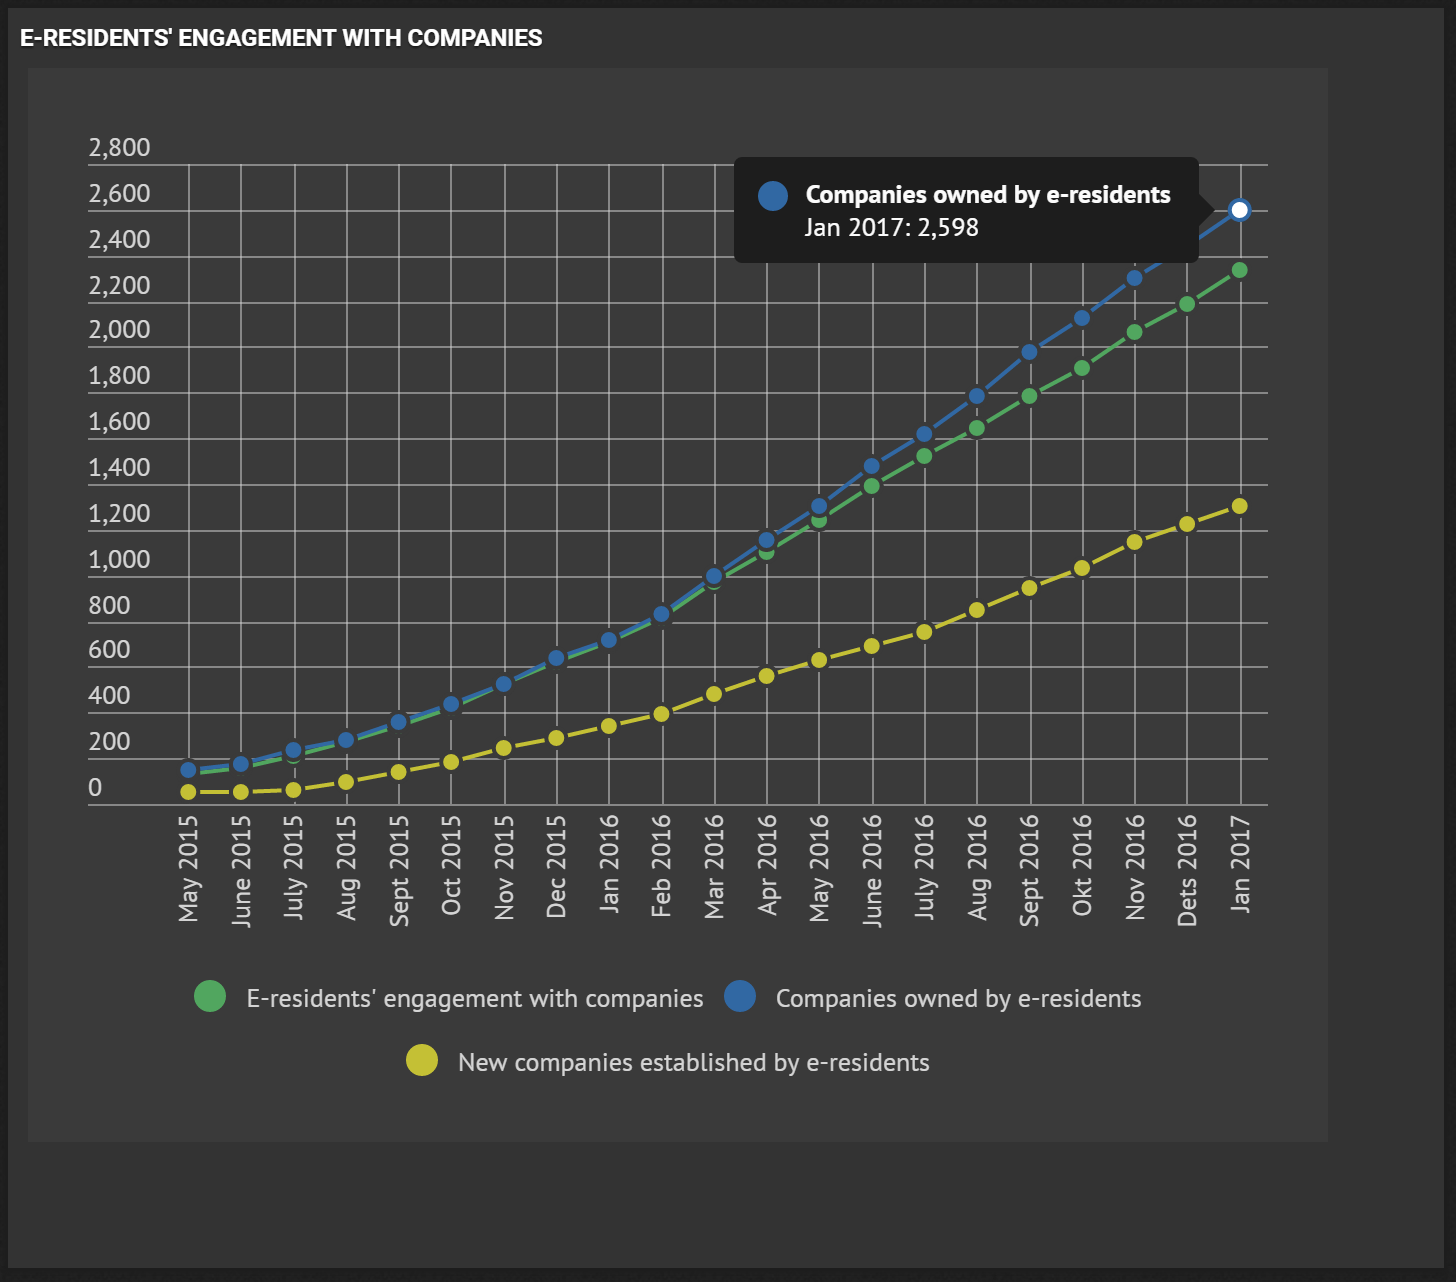Click blue data point at May 2016

tap(819, 506)
